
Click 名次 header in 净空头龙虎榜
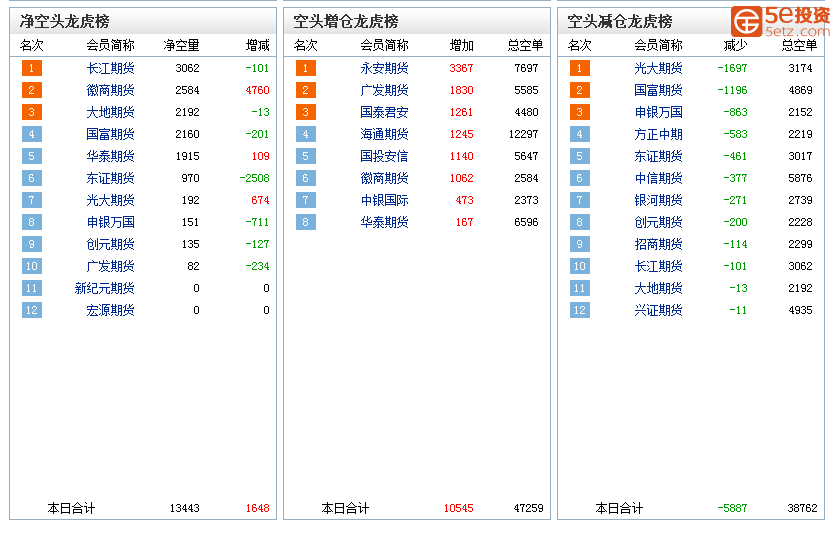pos(32,45)
